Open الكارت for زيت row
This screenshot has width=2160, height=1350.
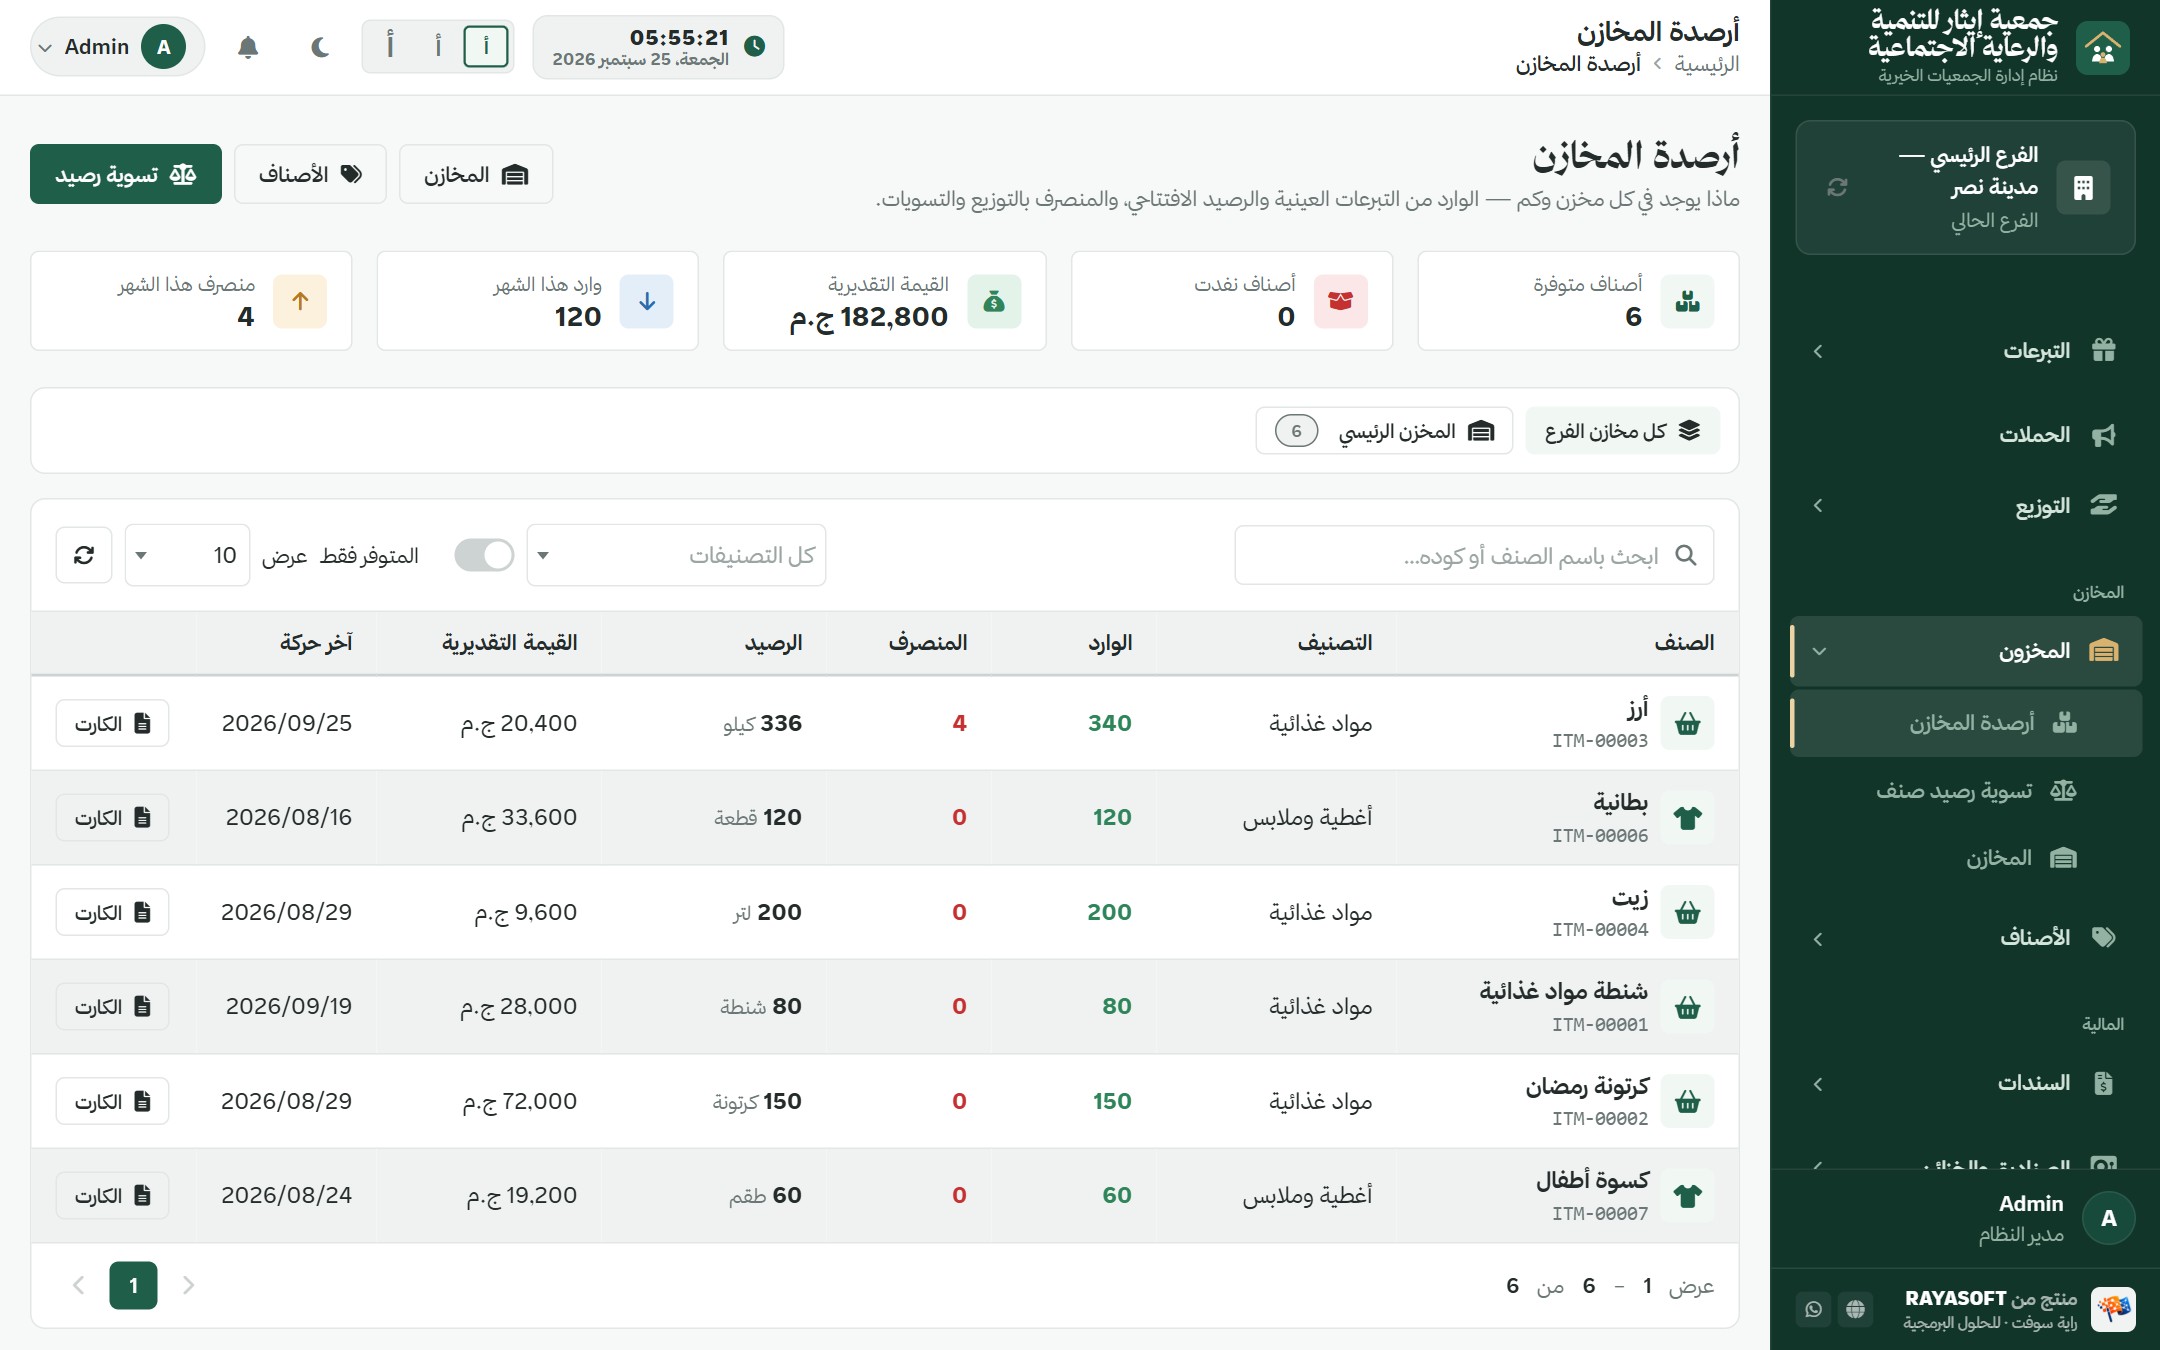pos(112,912)
